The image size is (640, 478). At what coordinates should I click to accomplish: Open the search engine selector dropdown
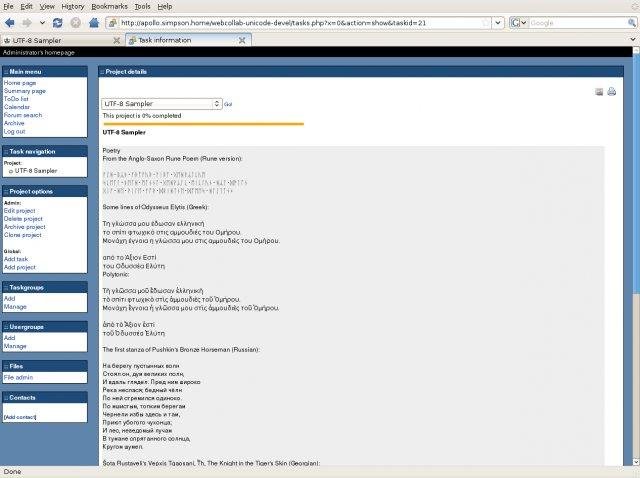click(x=518, y=23)
